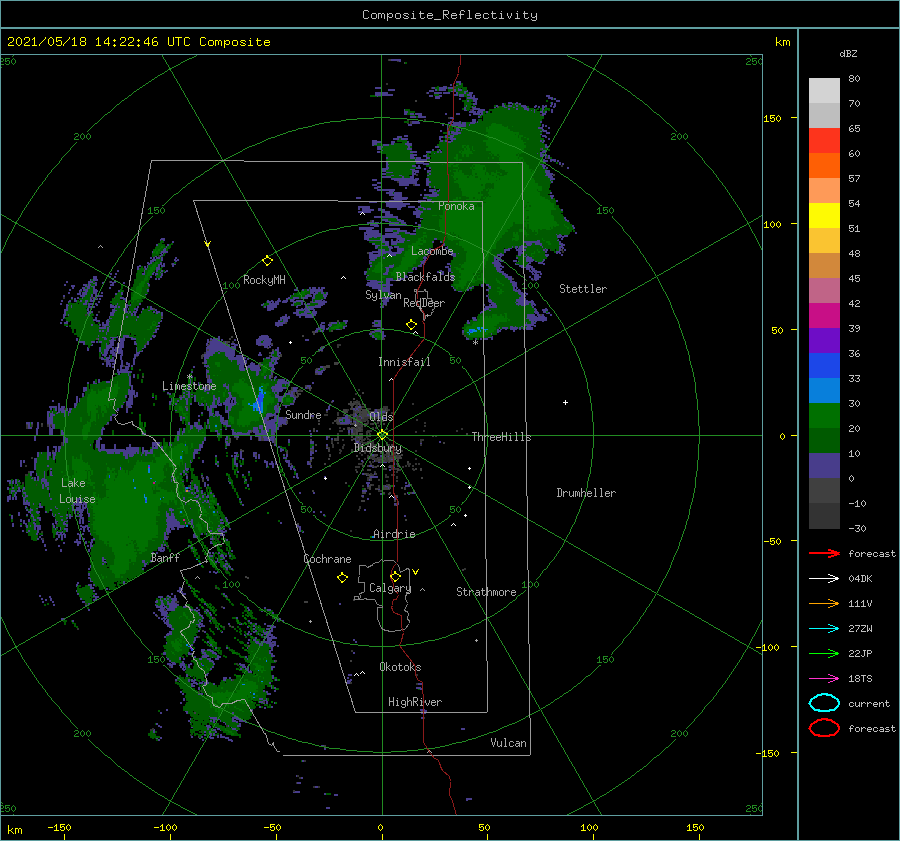Click the white plus marker north of Drumheller
This screenshot has width=900, height=841.
click(565, 402)
